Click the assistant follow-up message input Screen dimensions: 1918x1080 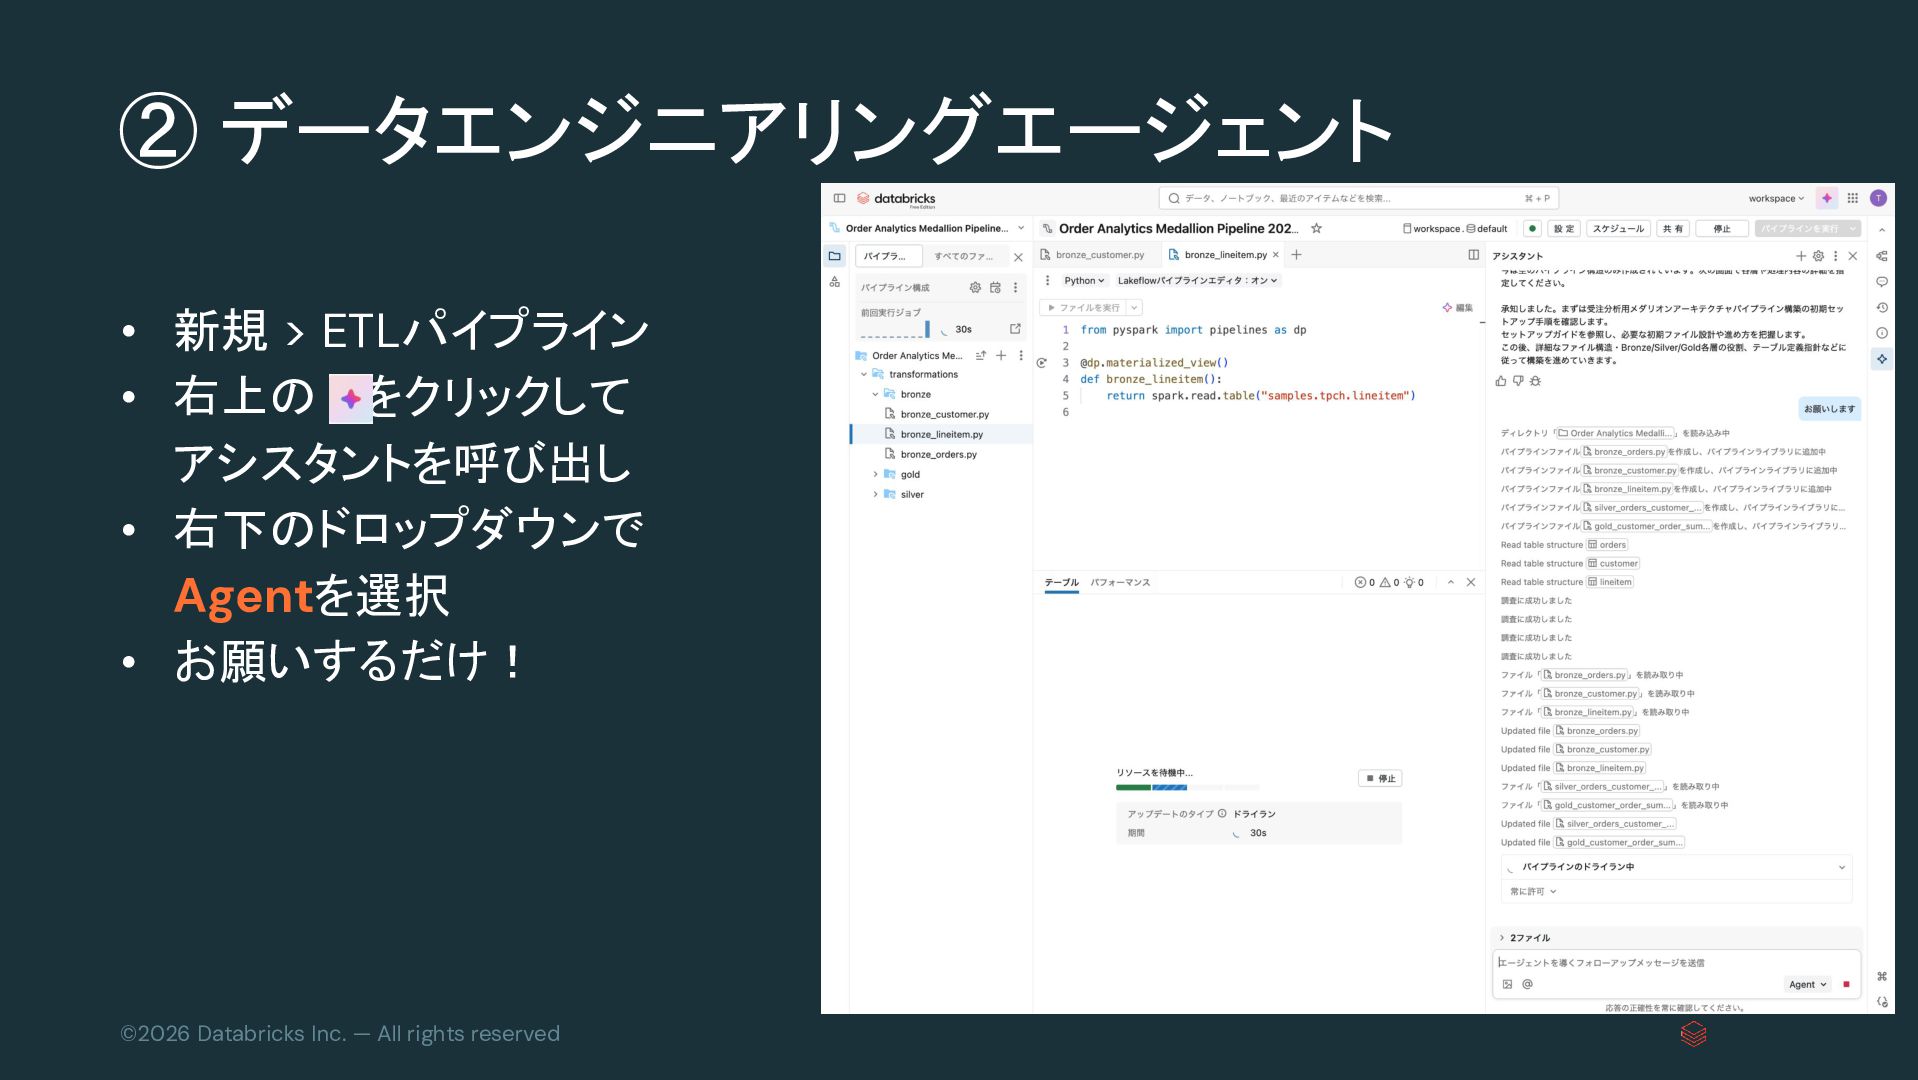(1676, 963)
